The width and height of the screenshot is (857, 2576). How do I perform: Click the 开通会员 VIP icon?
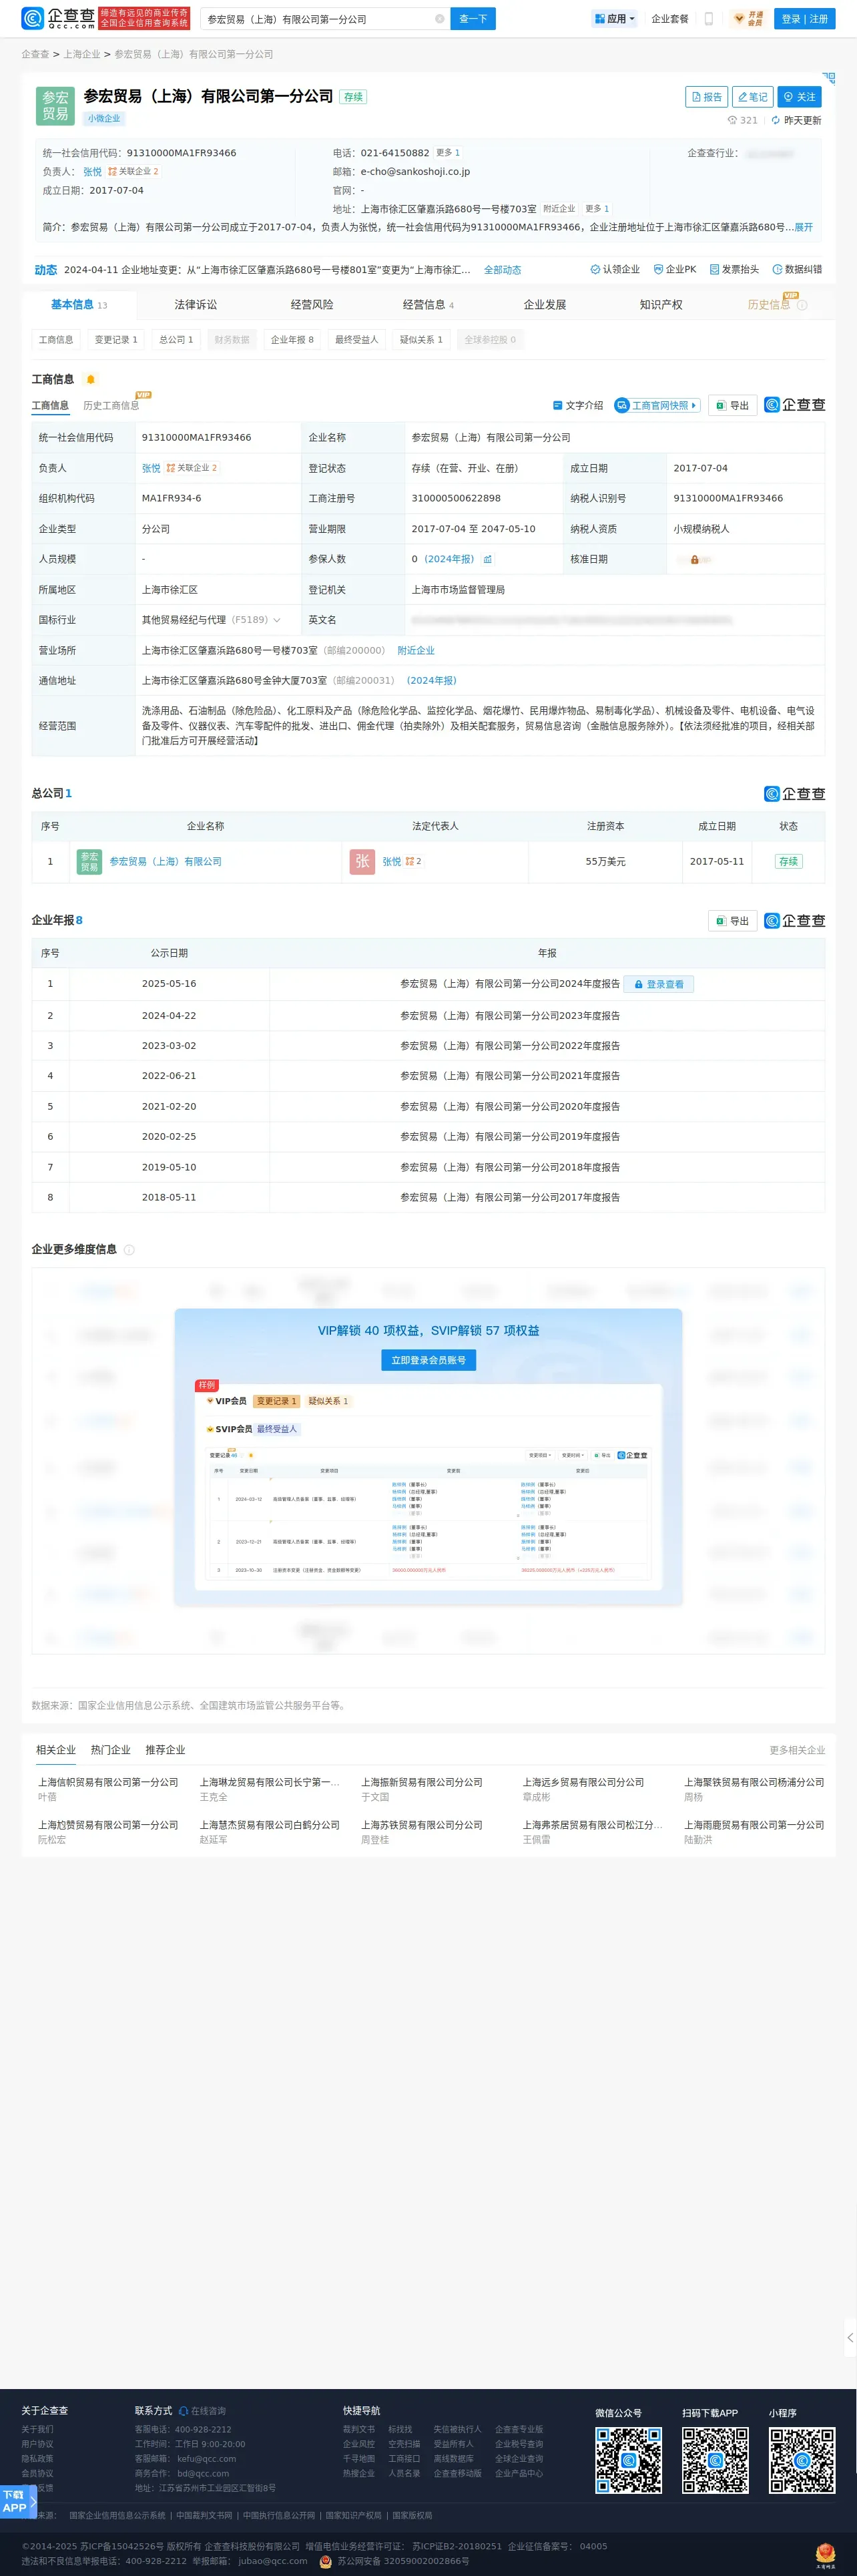pos(748,19)
